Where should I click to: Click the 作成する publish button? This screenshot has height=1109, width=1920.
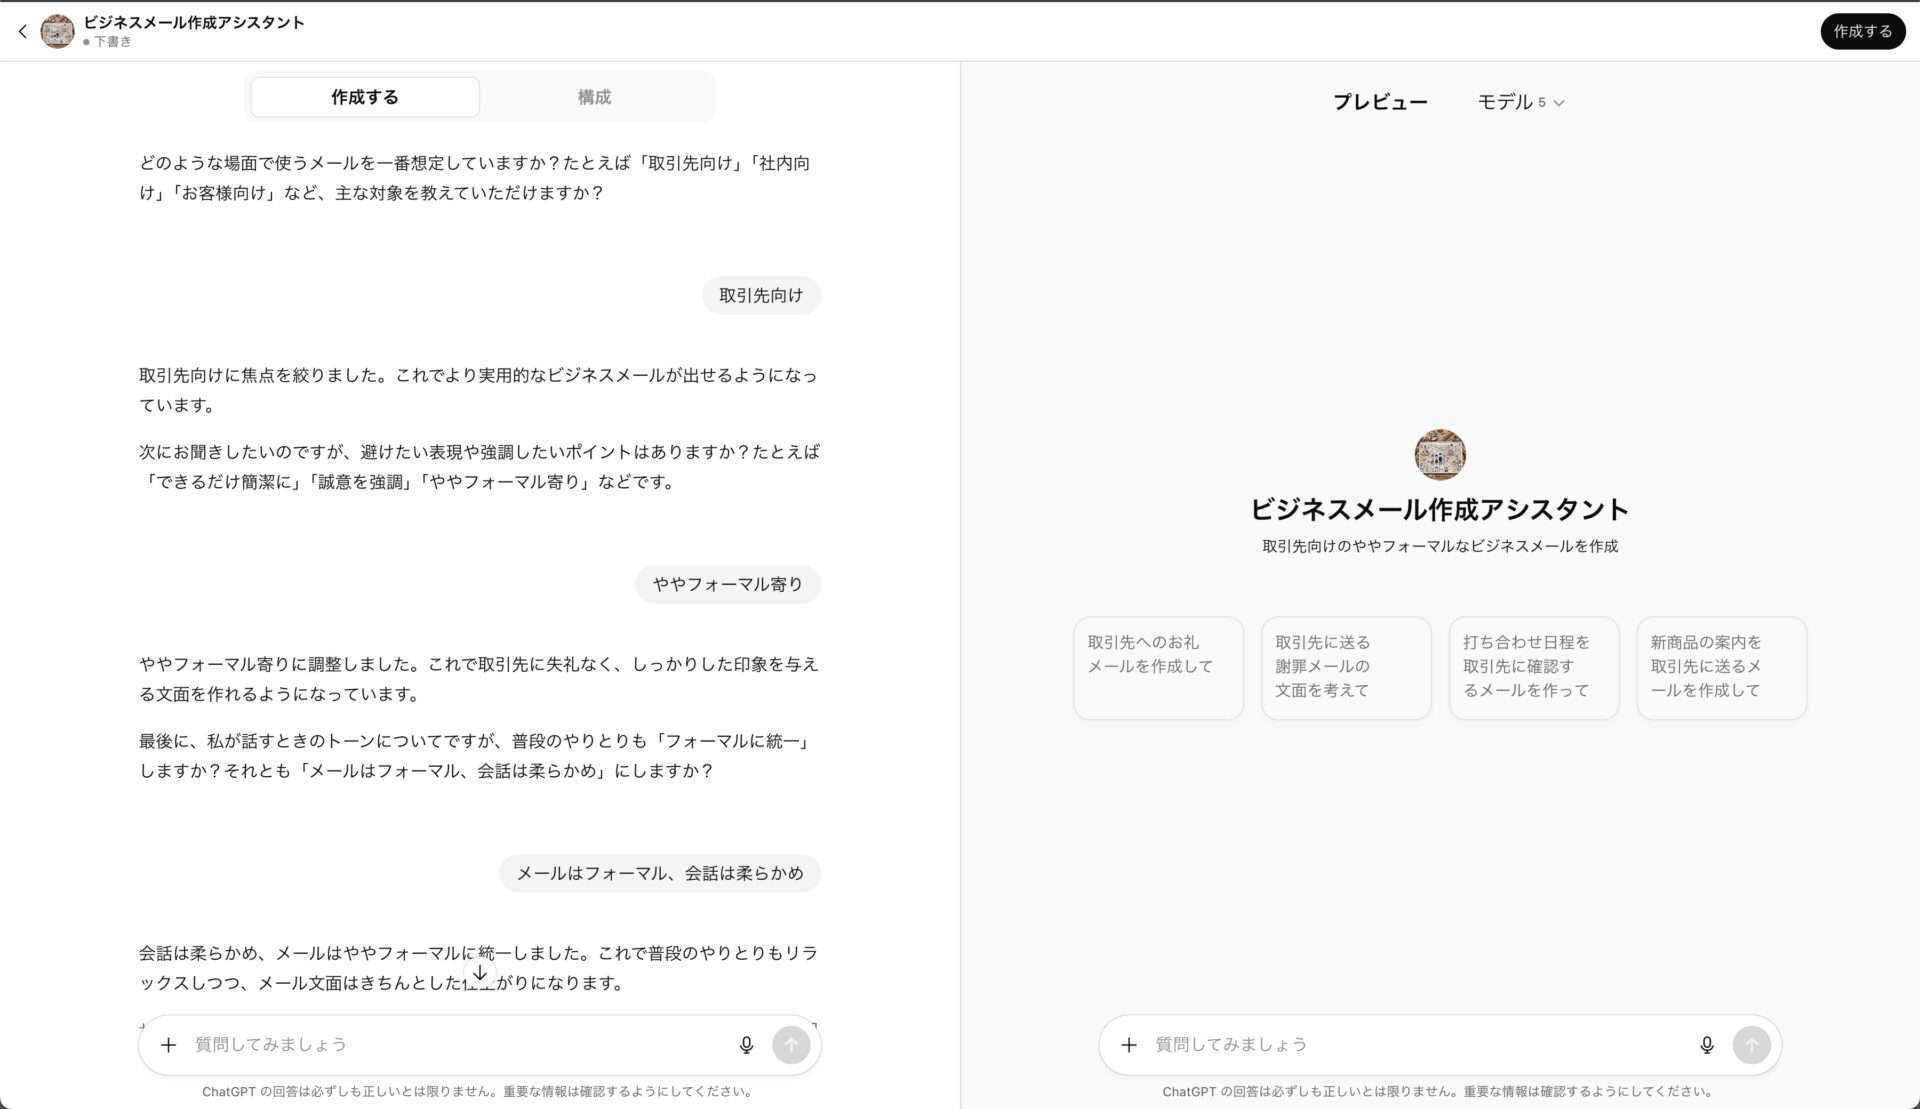pyautogui.click(x=1862, y=31)
